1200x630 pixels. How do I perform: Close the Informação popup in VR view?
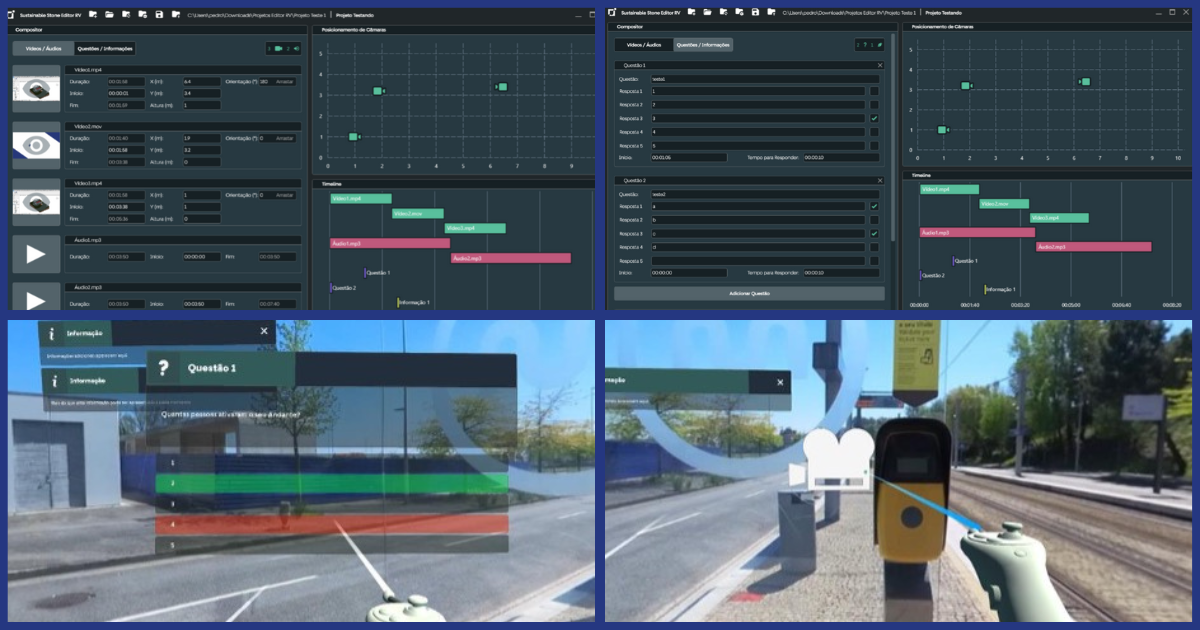point(264,331)
